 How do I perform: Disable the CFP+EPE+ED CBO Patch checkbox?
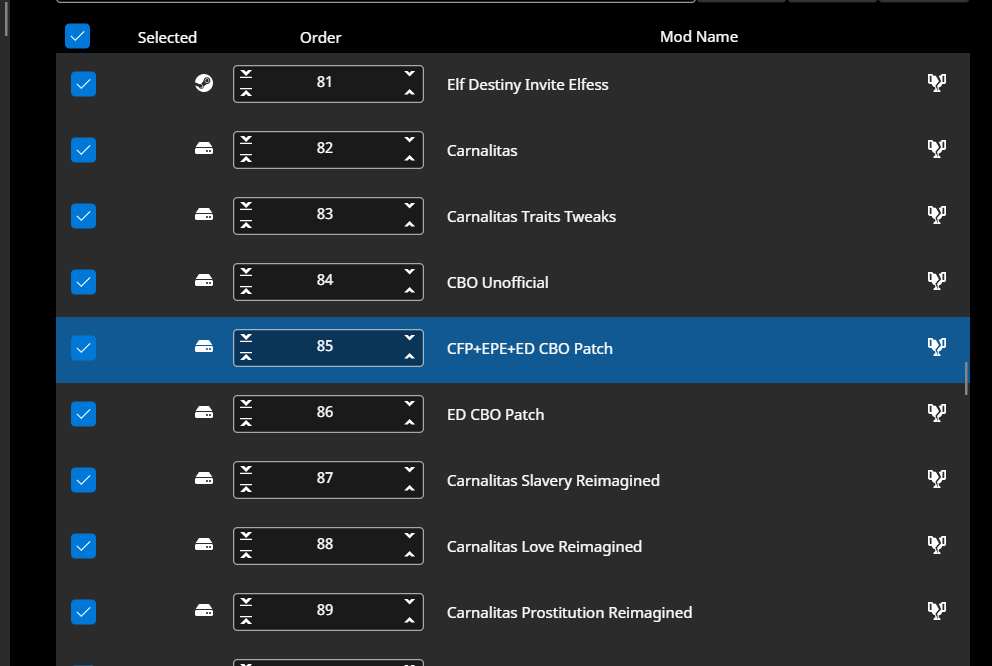84,348
